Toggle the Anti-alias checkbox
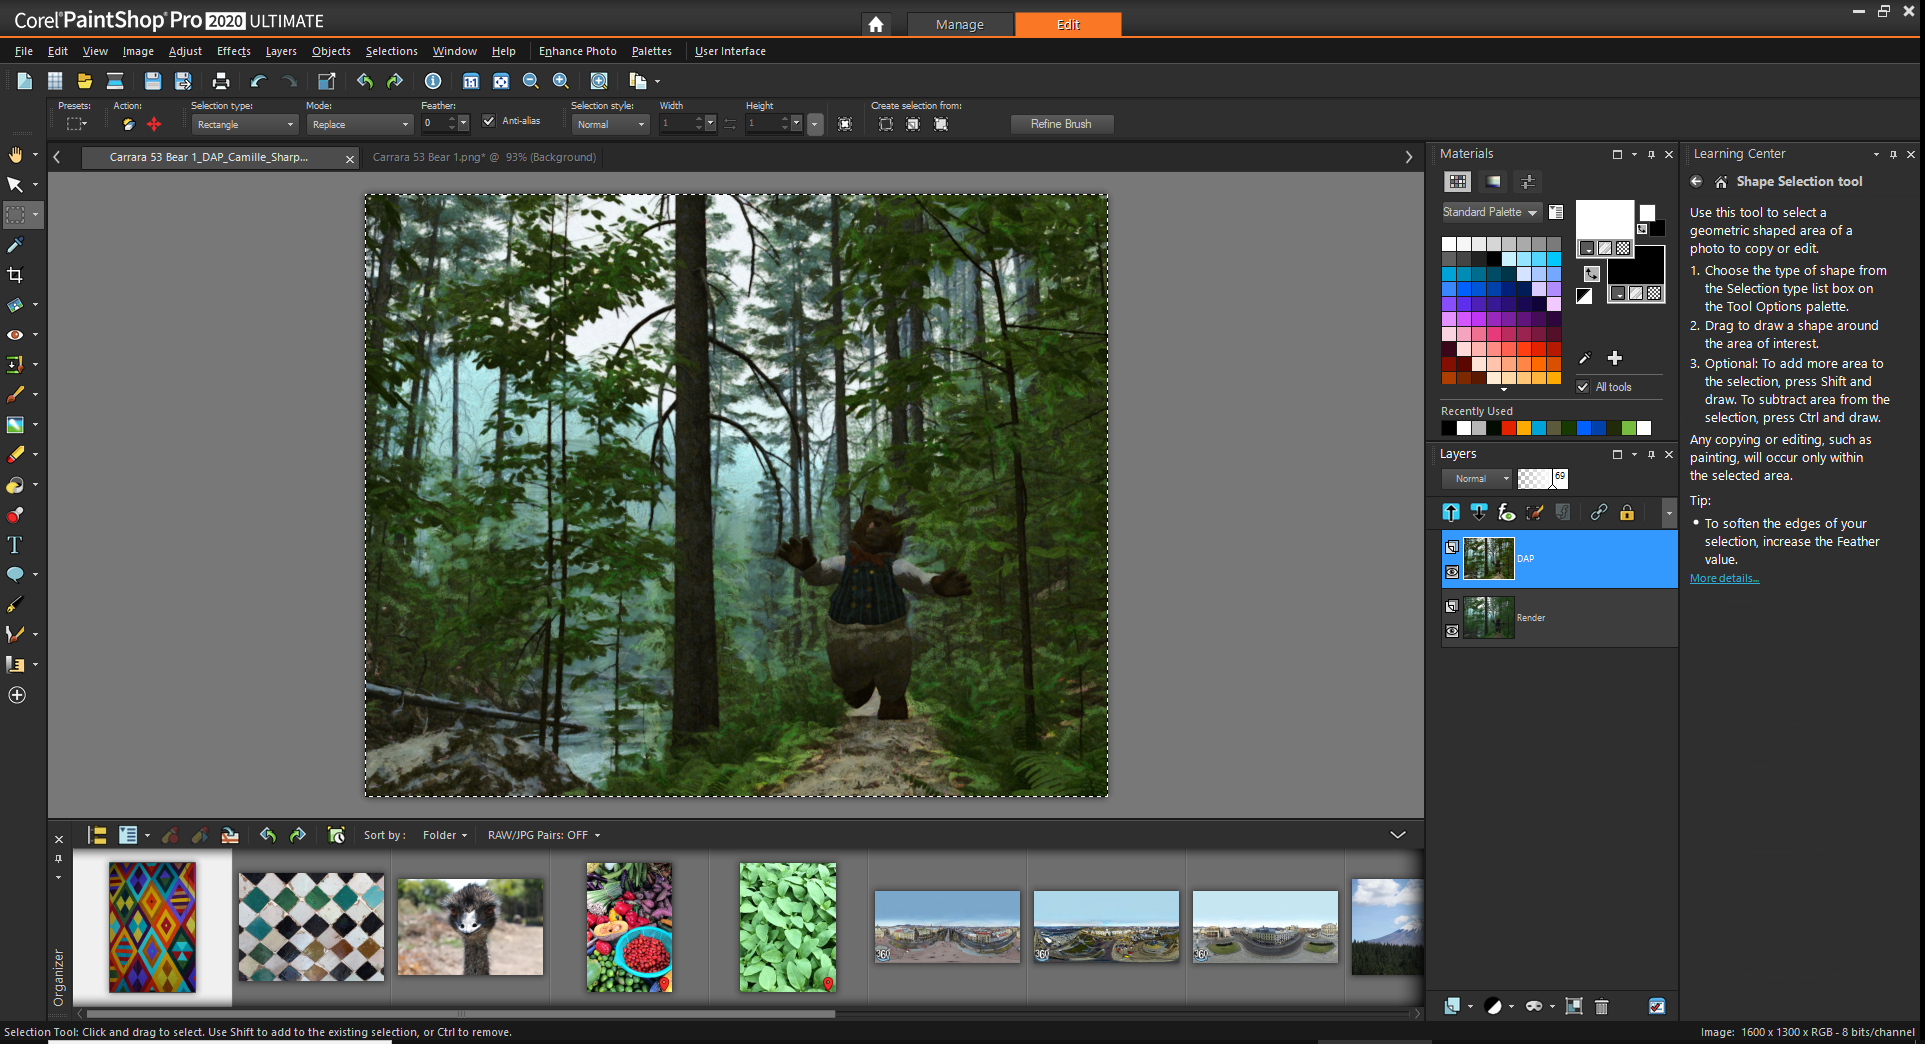Viewport: 1925px width, 1044px height. click(x=489, y=121)
